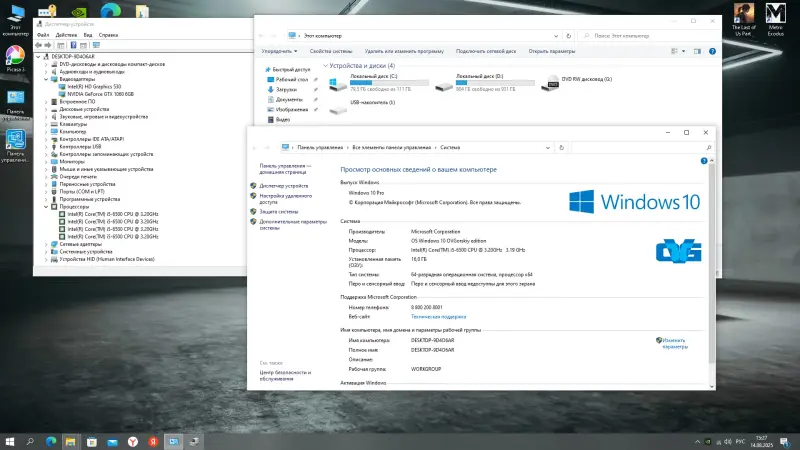Select DVD RW дисковод drive
Image resolution: width=800 pixels, height=450 pixels.
(577, 82)
